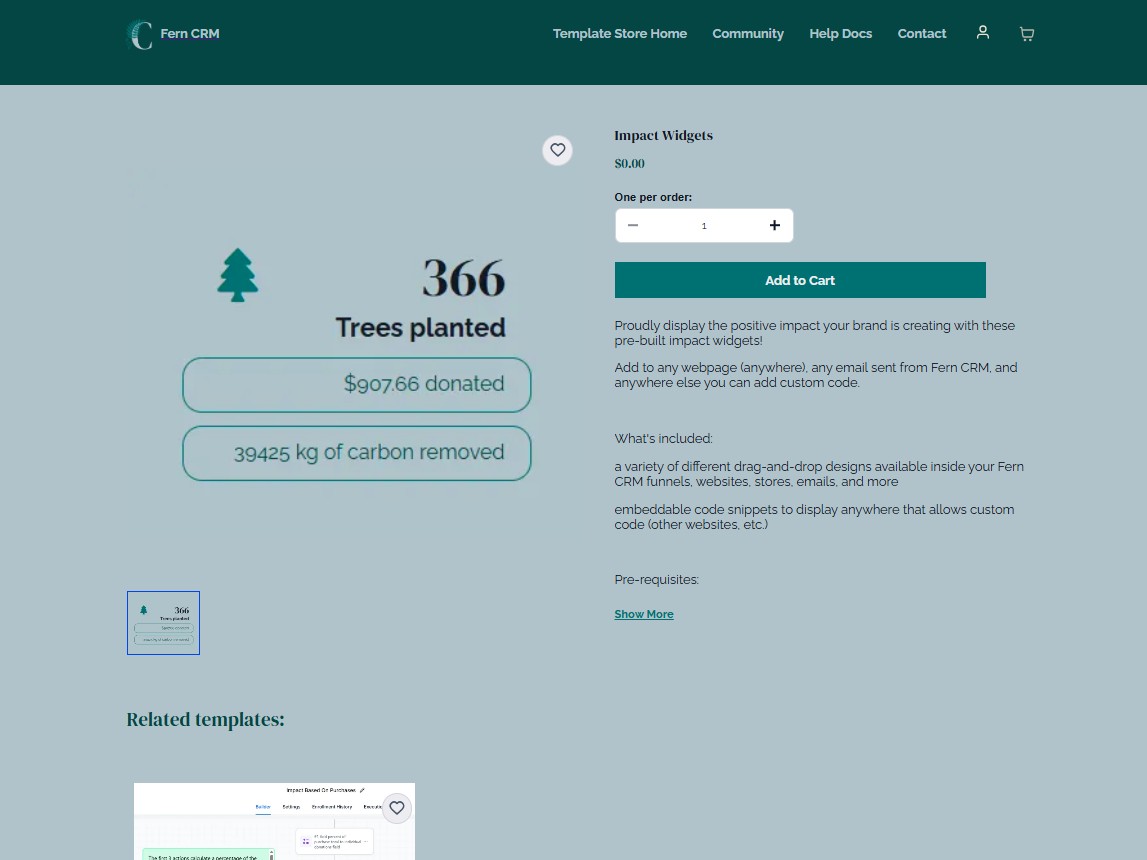Expand the description with Show More
The height and width of the screenshot is (860, 1147).
644,614
